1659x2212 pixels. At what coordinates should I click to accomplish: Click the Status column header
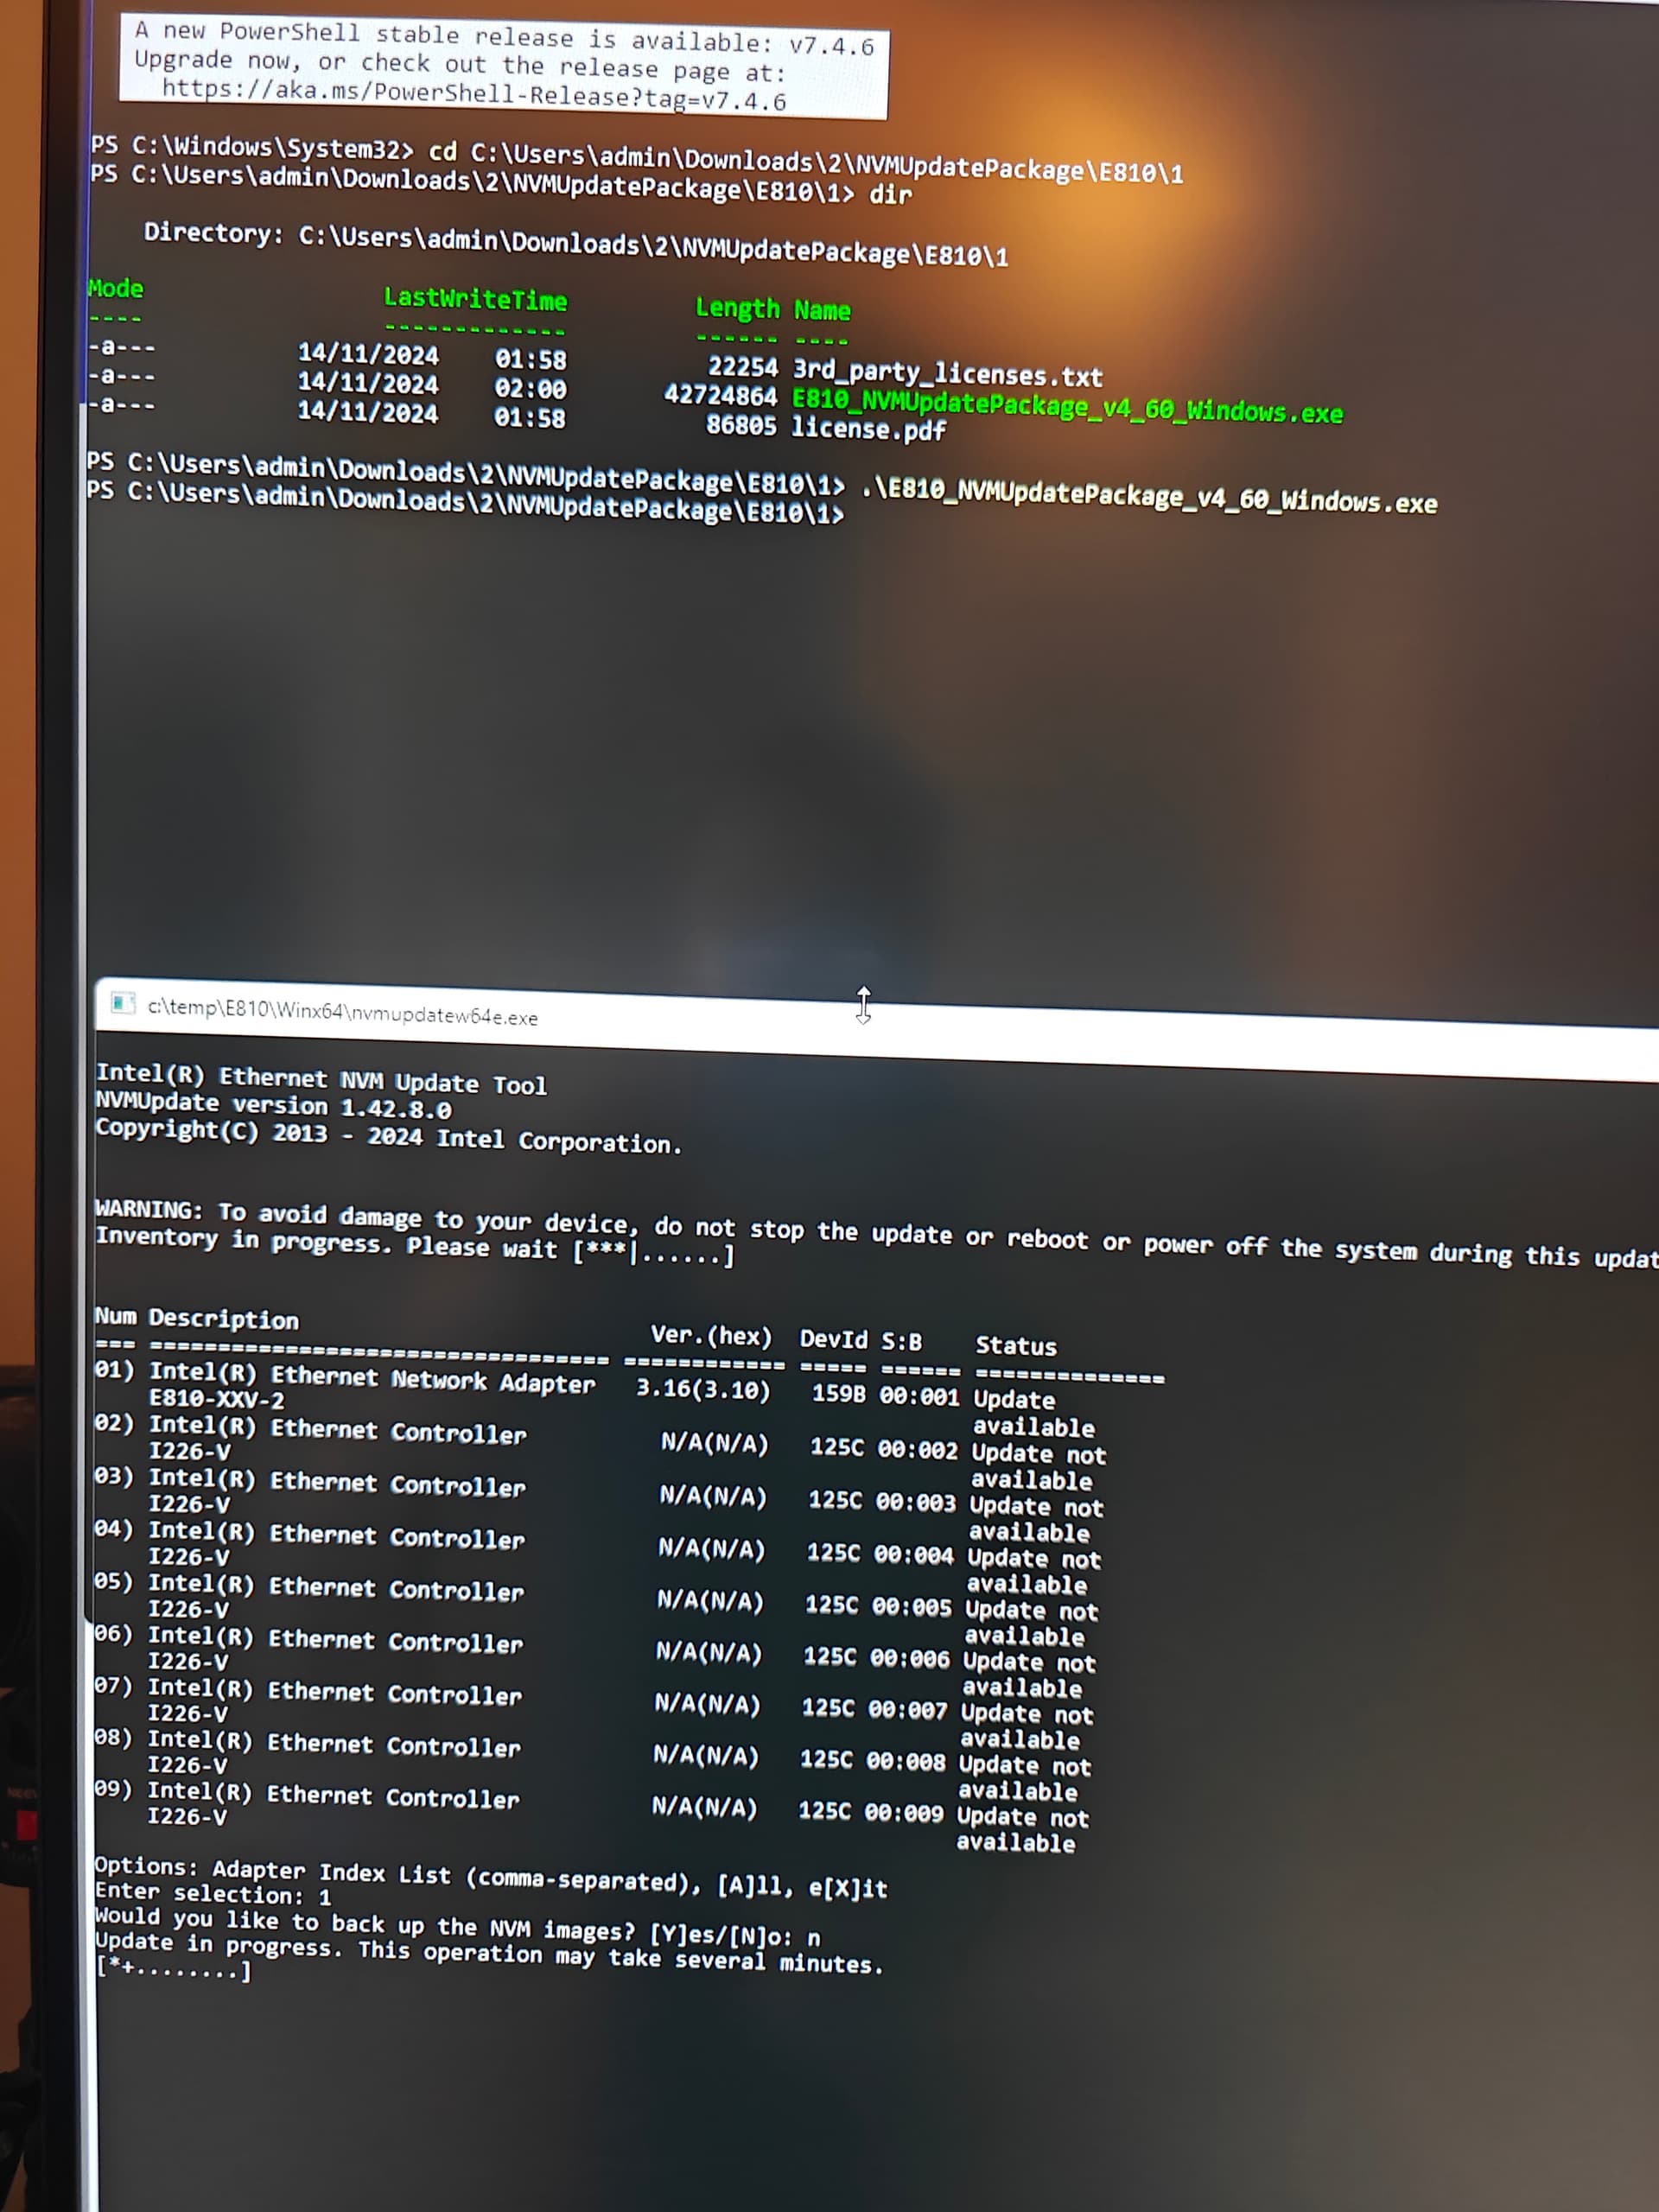(x=1015, y=1346)
